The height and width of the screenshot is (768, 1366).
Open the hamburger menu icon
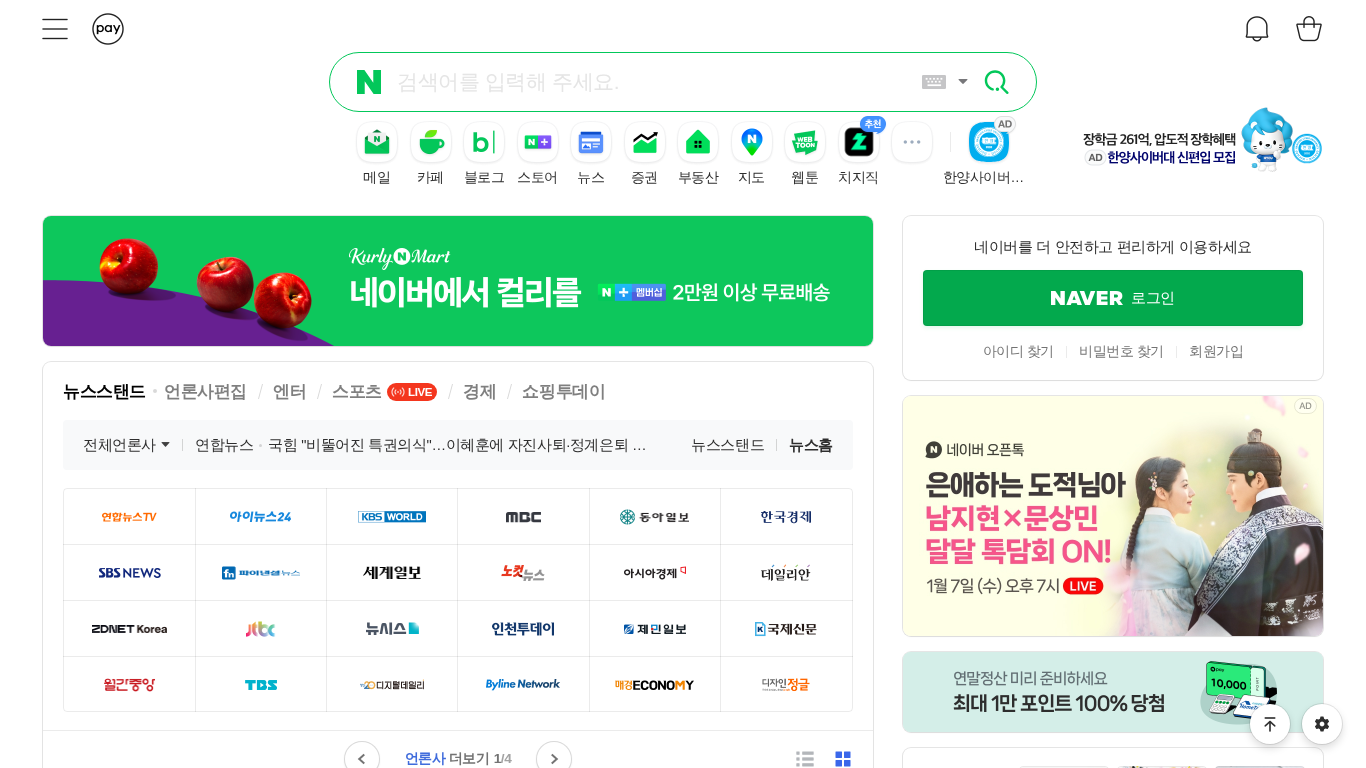[55, 28]
